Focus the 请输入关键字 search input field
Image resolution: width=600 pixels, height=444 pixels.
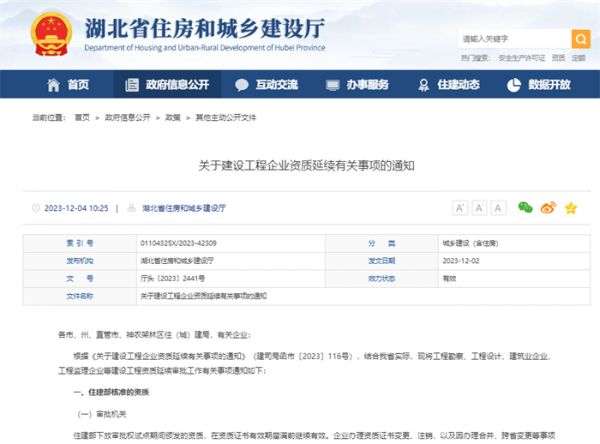tap(515, 39)
